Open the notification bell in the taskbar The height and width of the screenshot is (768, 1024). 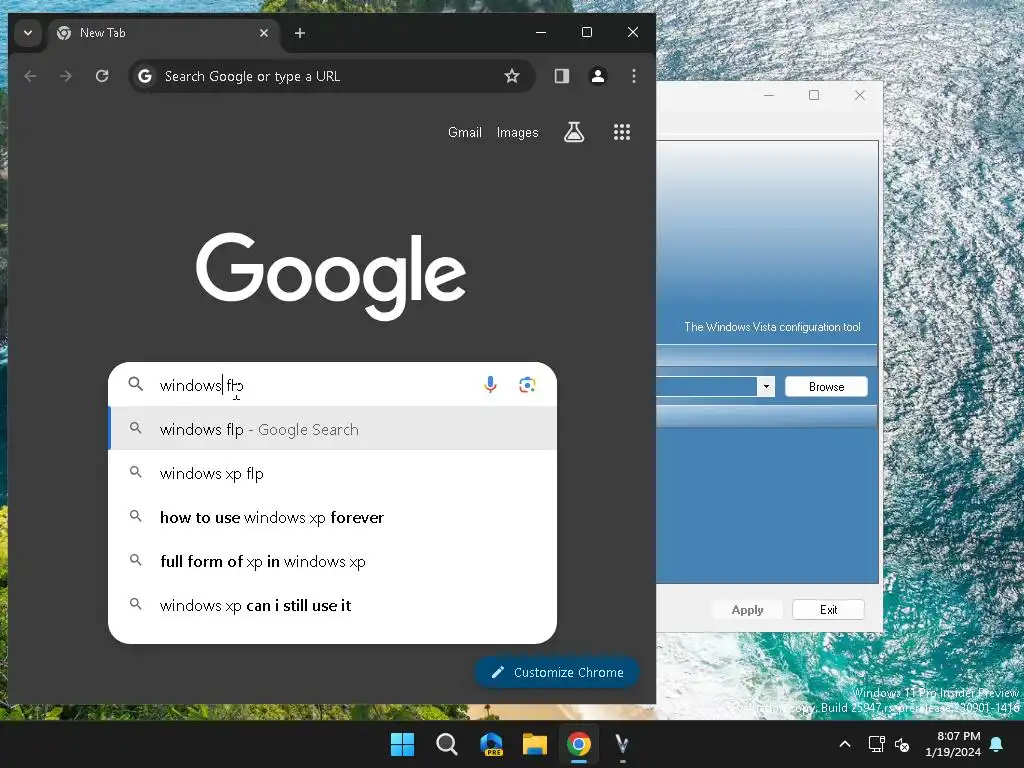[997, 744]
